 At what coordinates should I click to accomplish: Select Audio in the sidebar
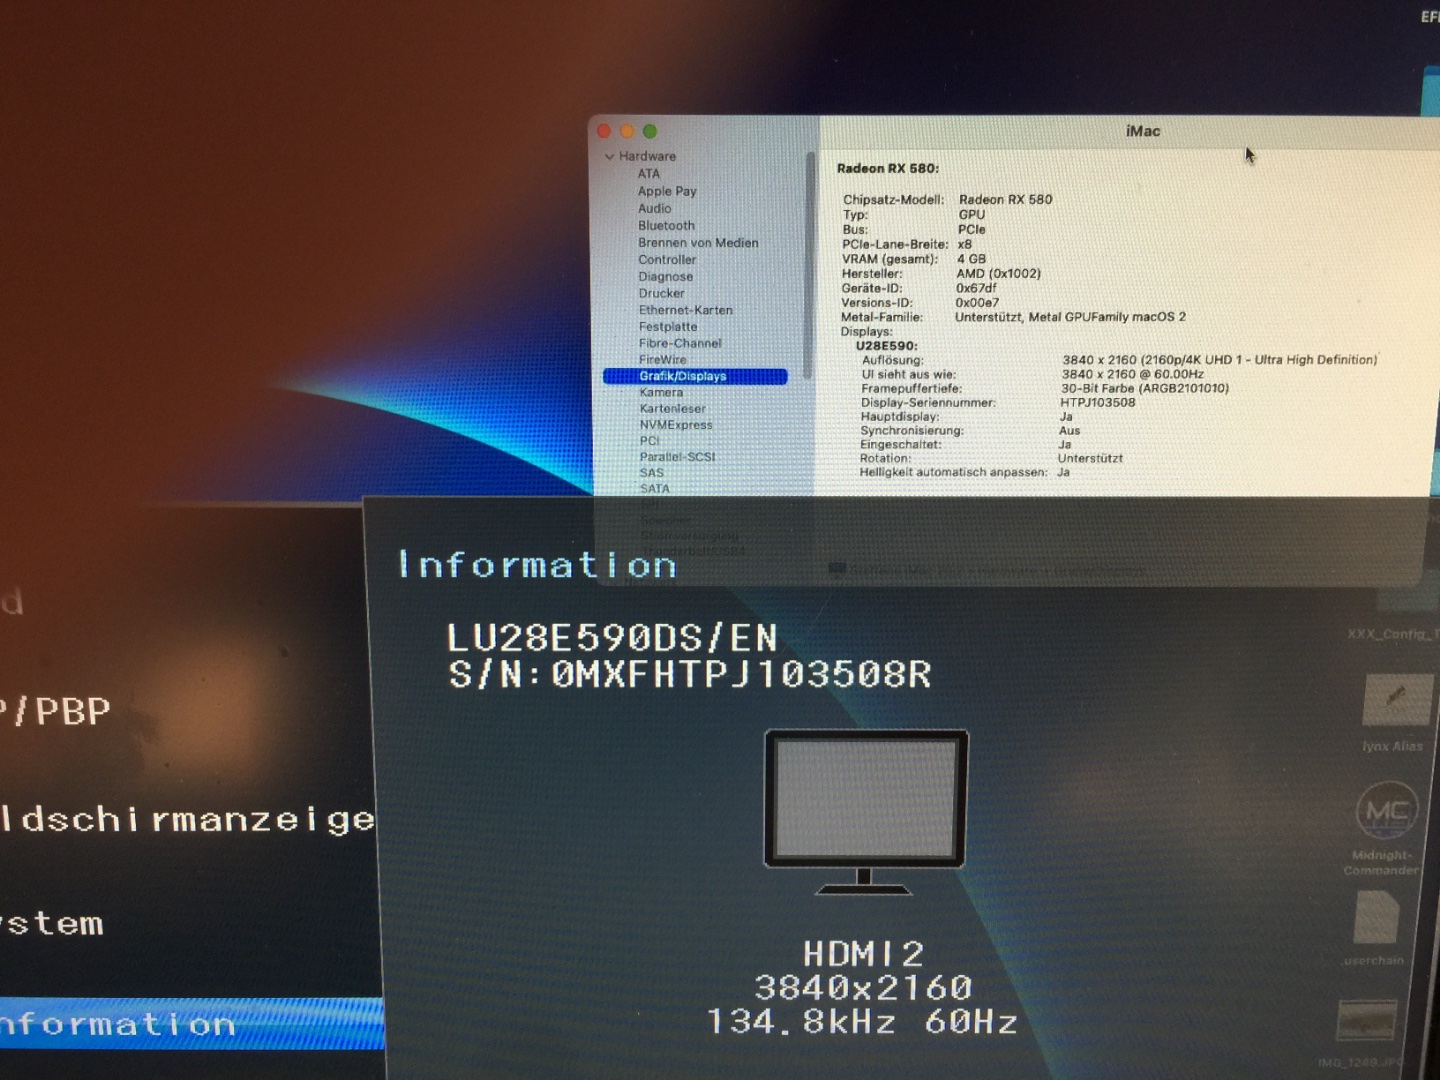655,208
